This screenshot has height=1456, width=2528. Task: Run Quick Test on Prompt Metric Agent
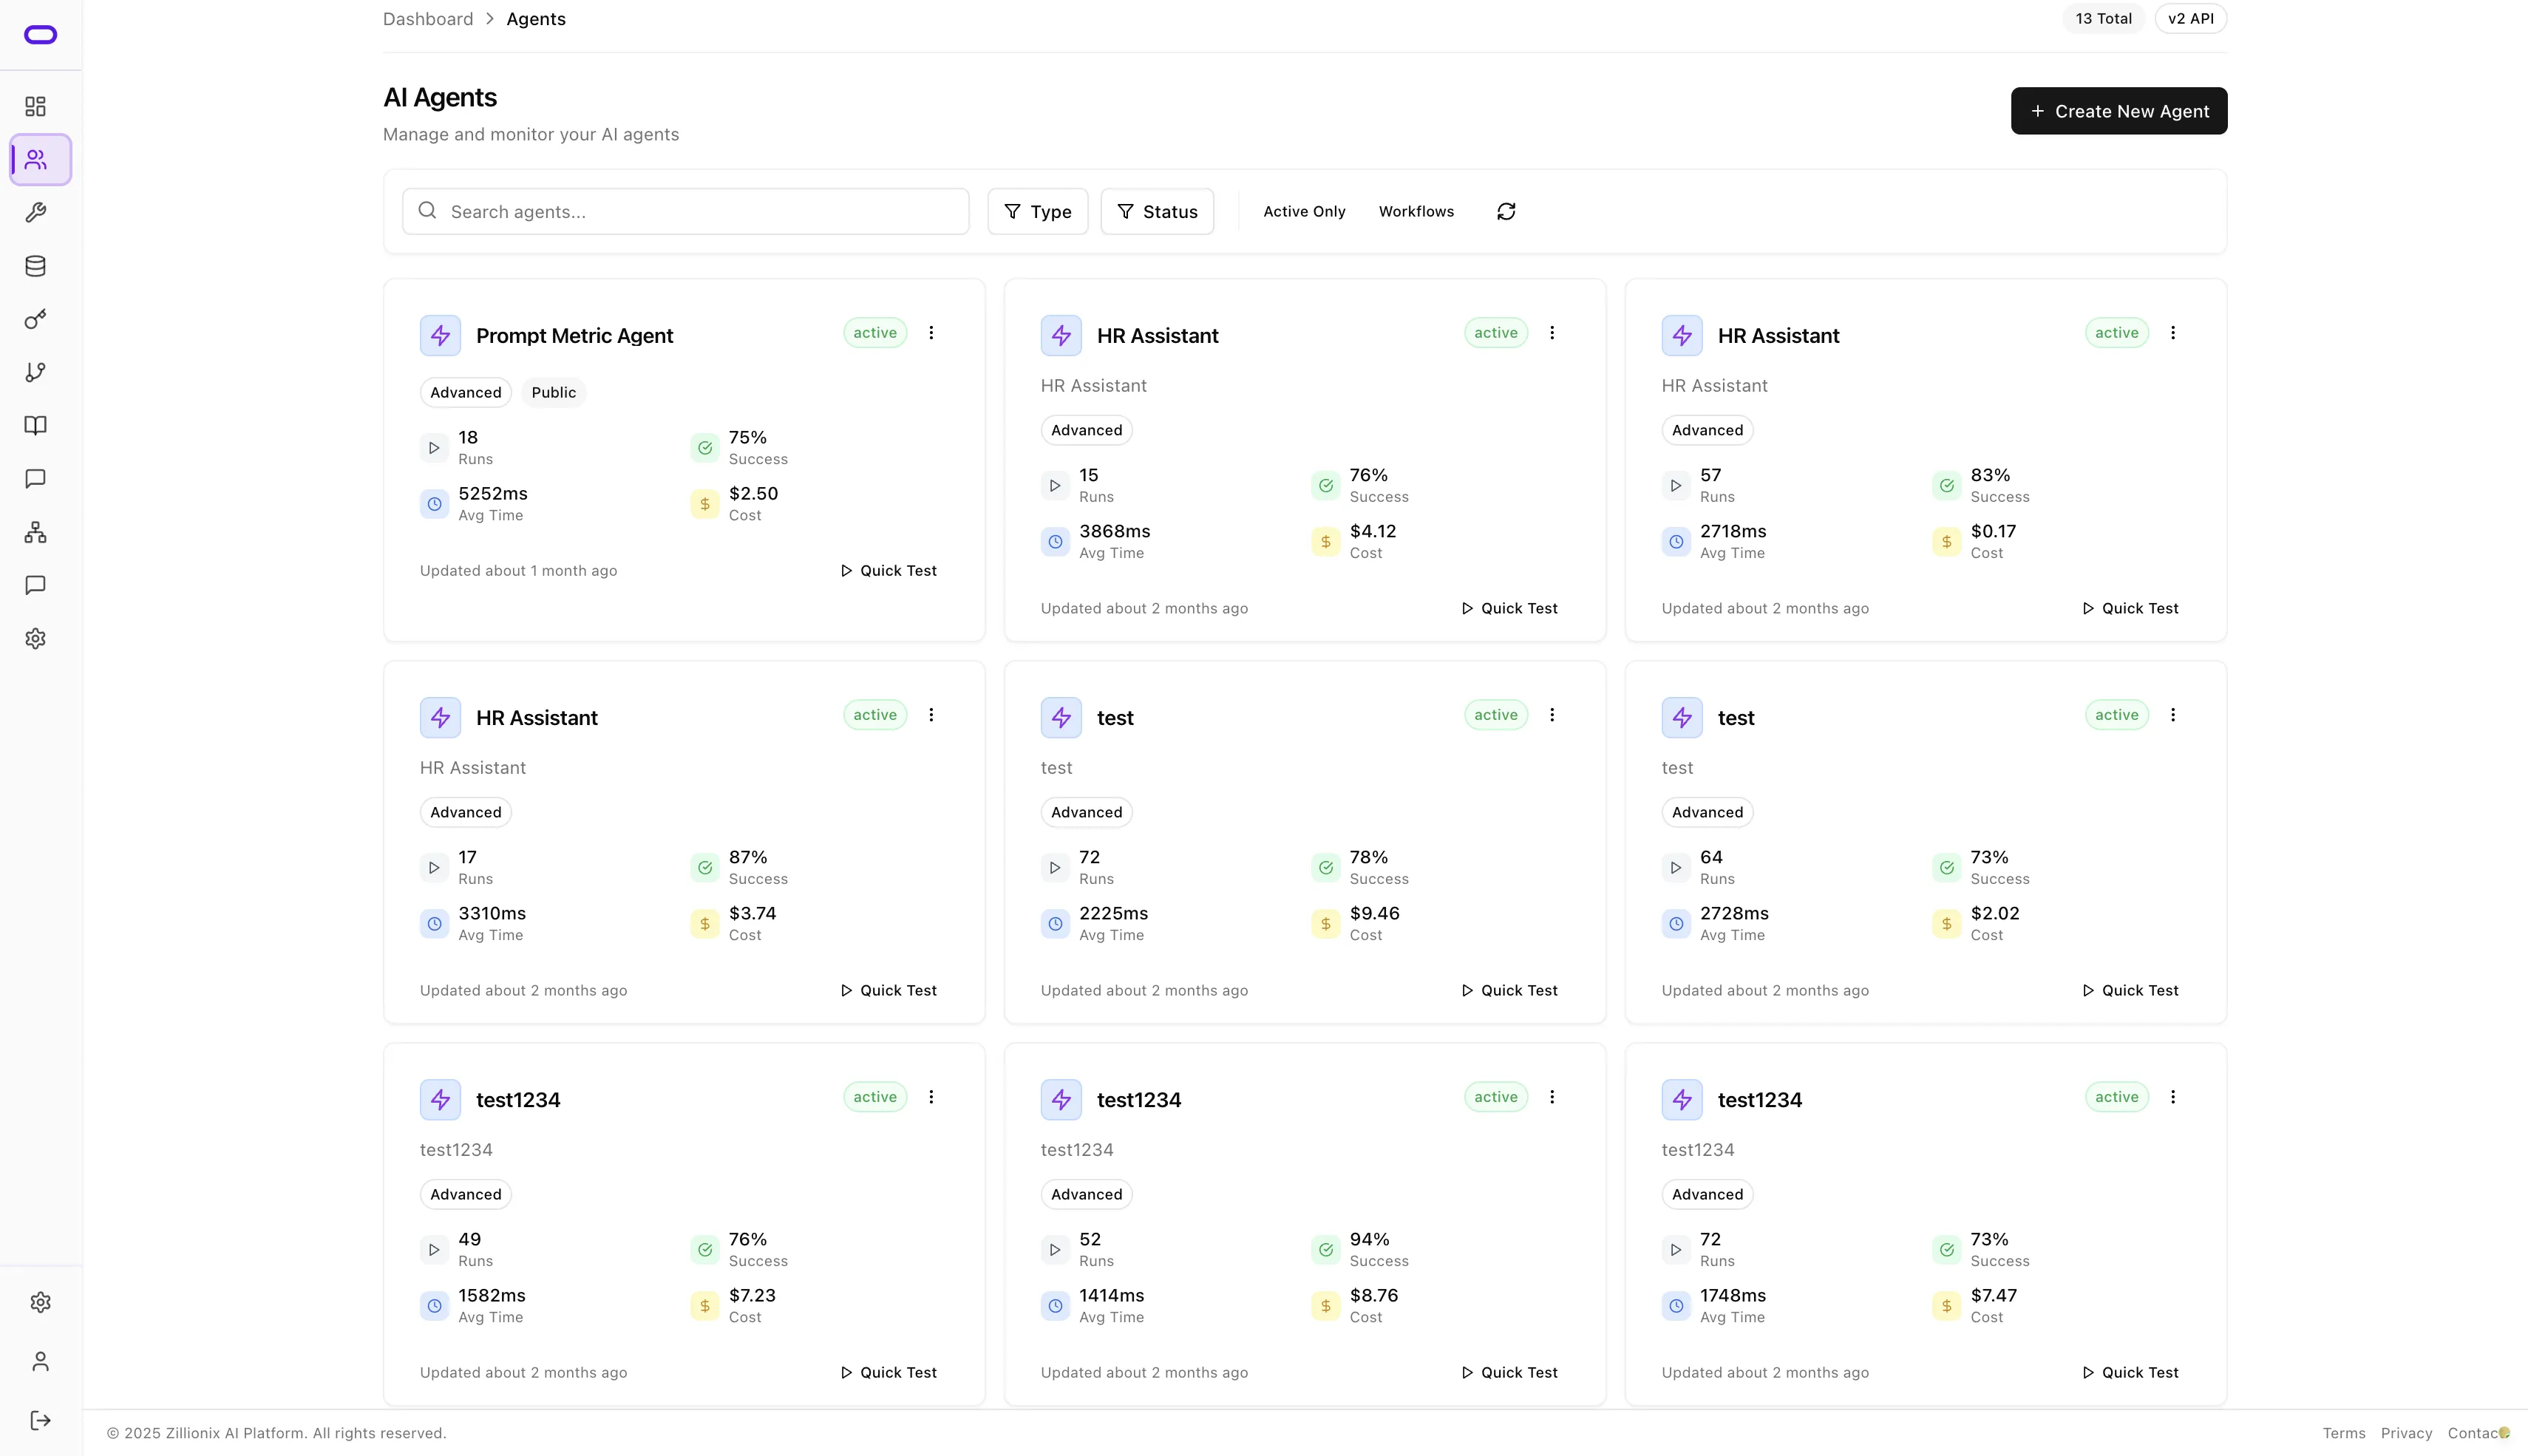point(888,570)
